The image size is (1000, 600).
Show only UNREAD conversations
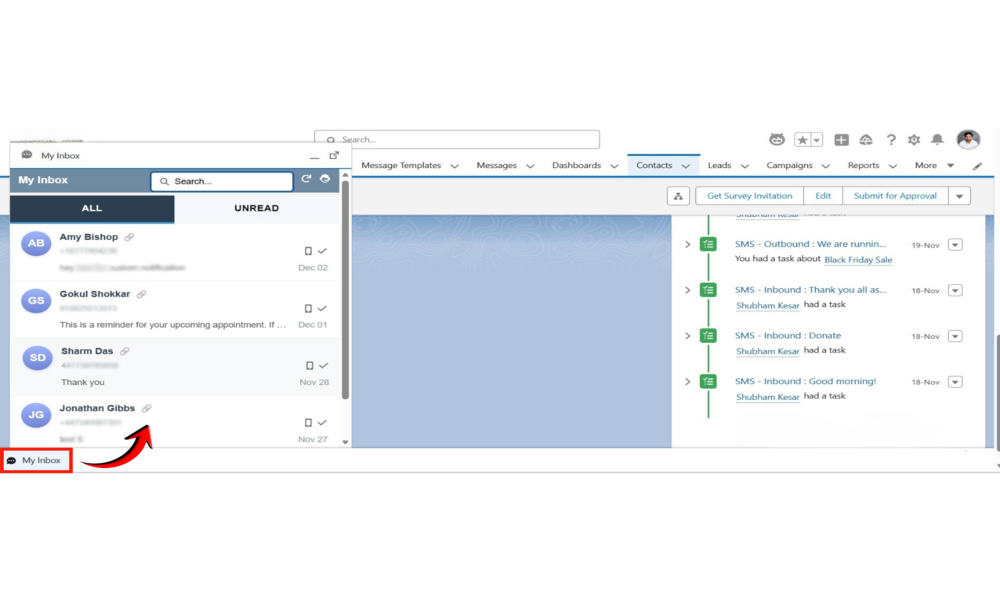click(257, 208)
